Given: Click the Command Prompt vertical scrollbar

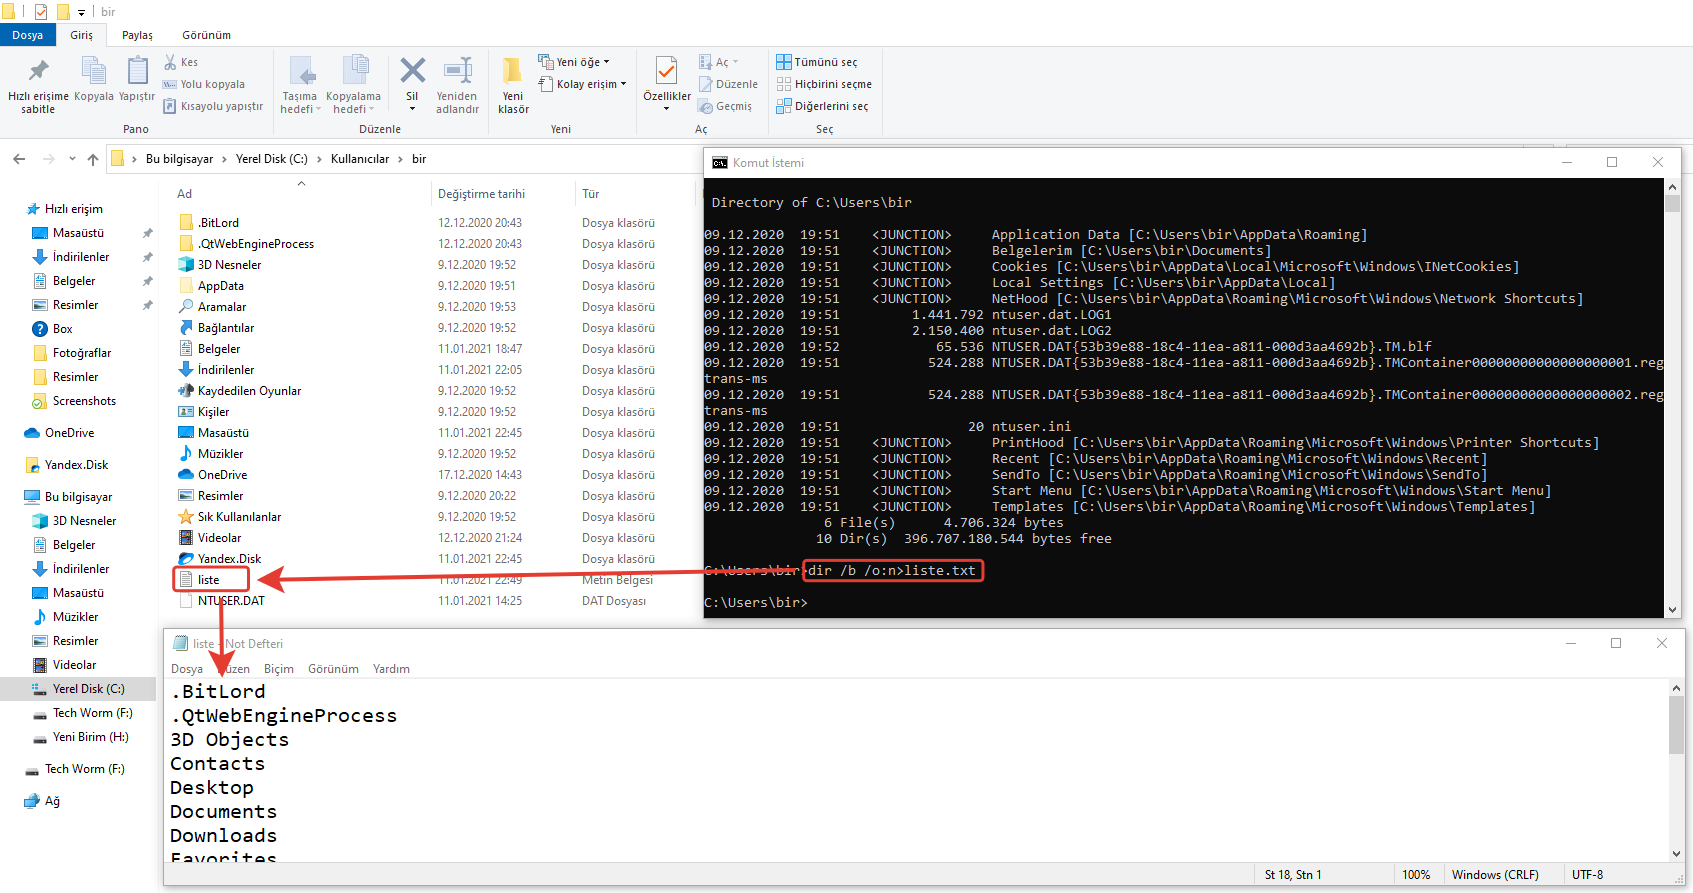Looking at the screenshot, I should click(1672, 400).
